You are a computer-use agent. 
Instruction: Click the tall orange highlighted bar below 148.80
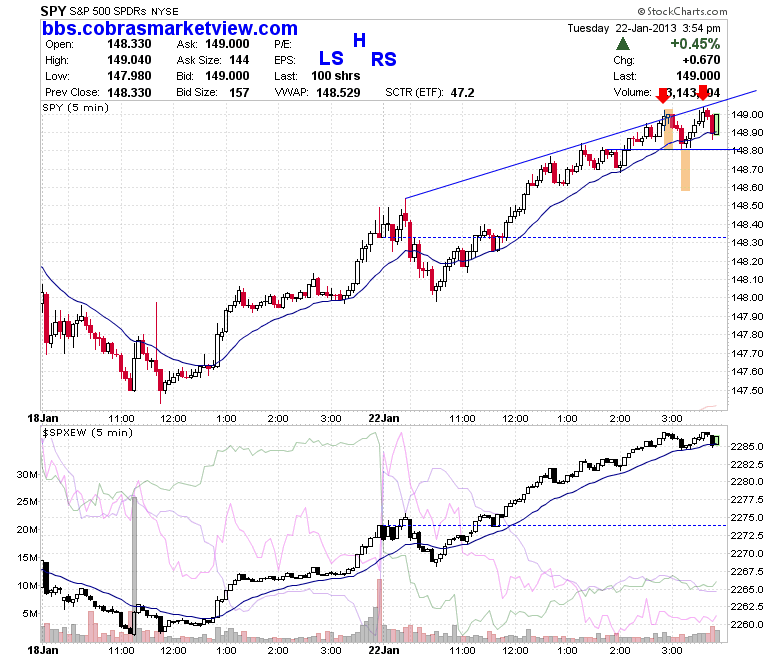[685, 170]
